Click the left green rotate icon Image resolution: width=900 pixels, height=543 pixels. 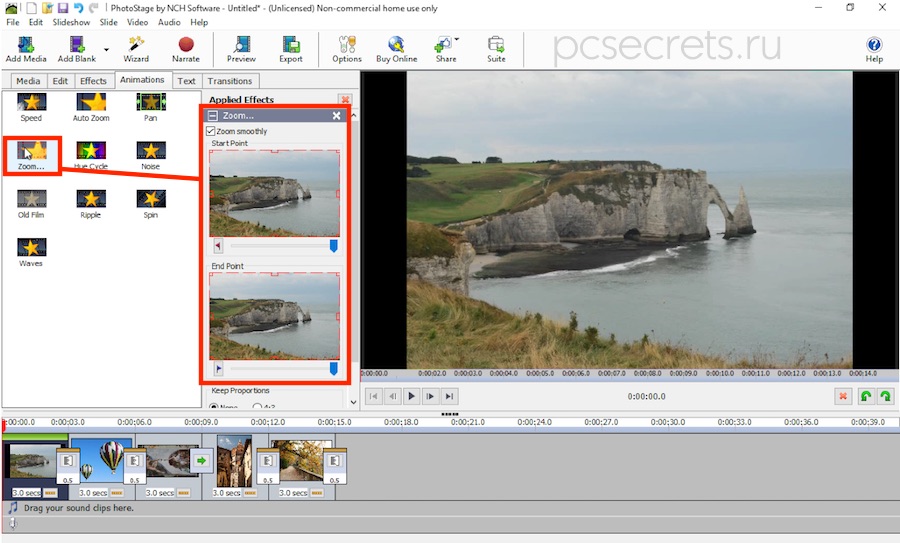coord(866,396)
